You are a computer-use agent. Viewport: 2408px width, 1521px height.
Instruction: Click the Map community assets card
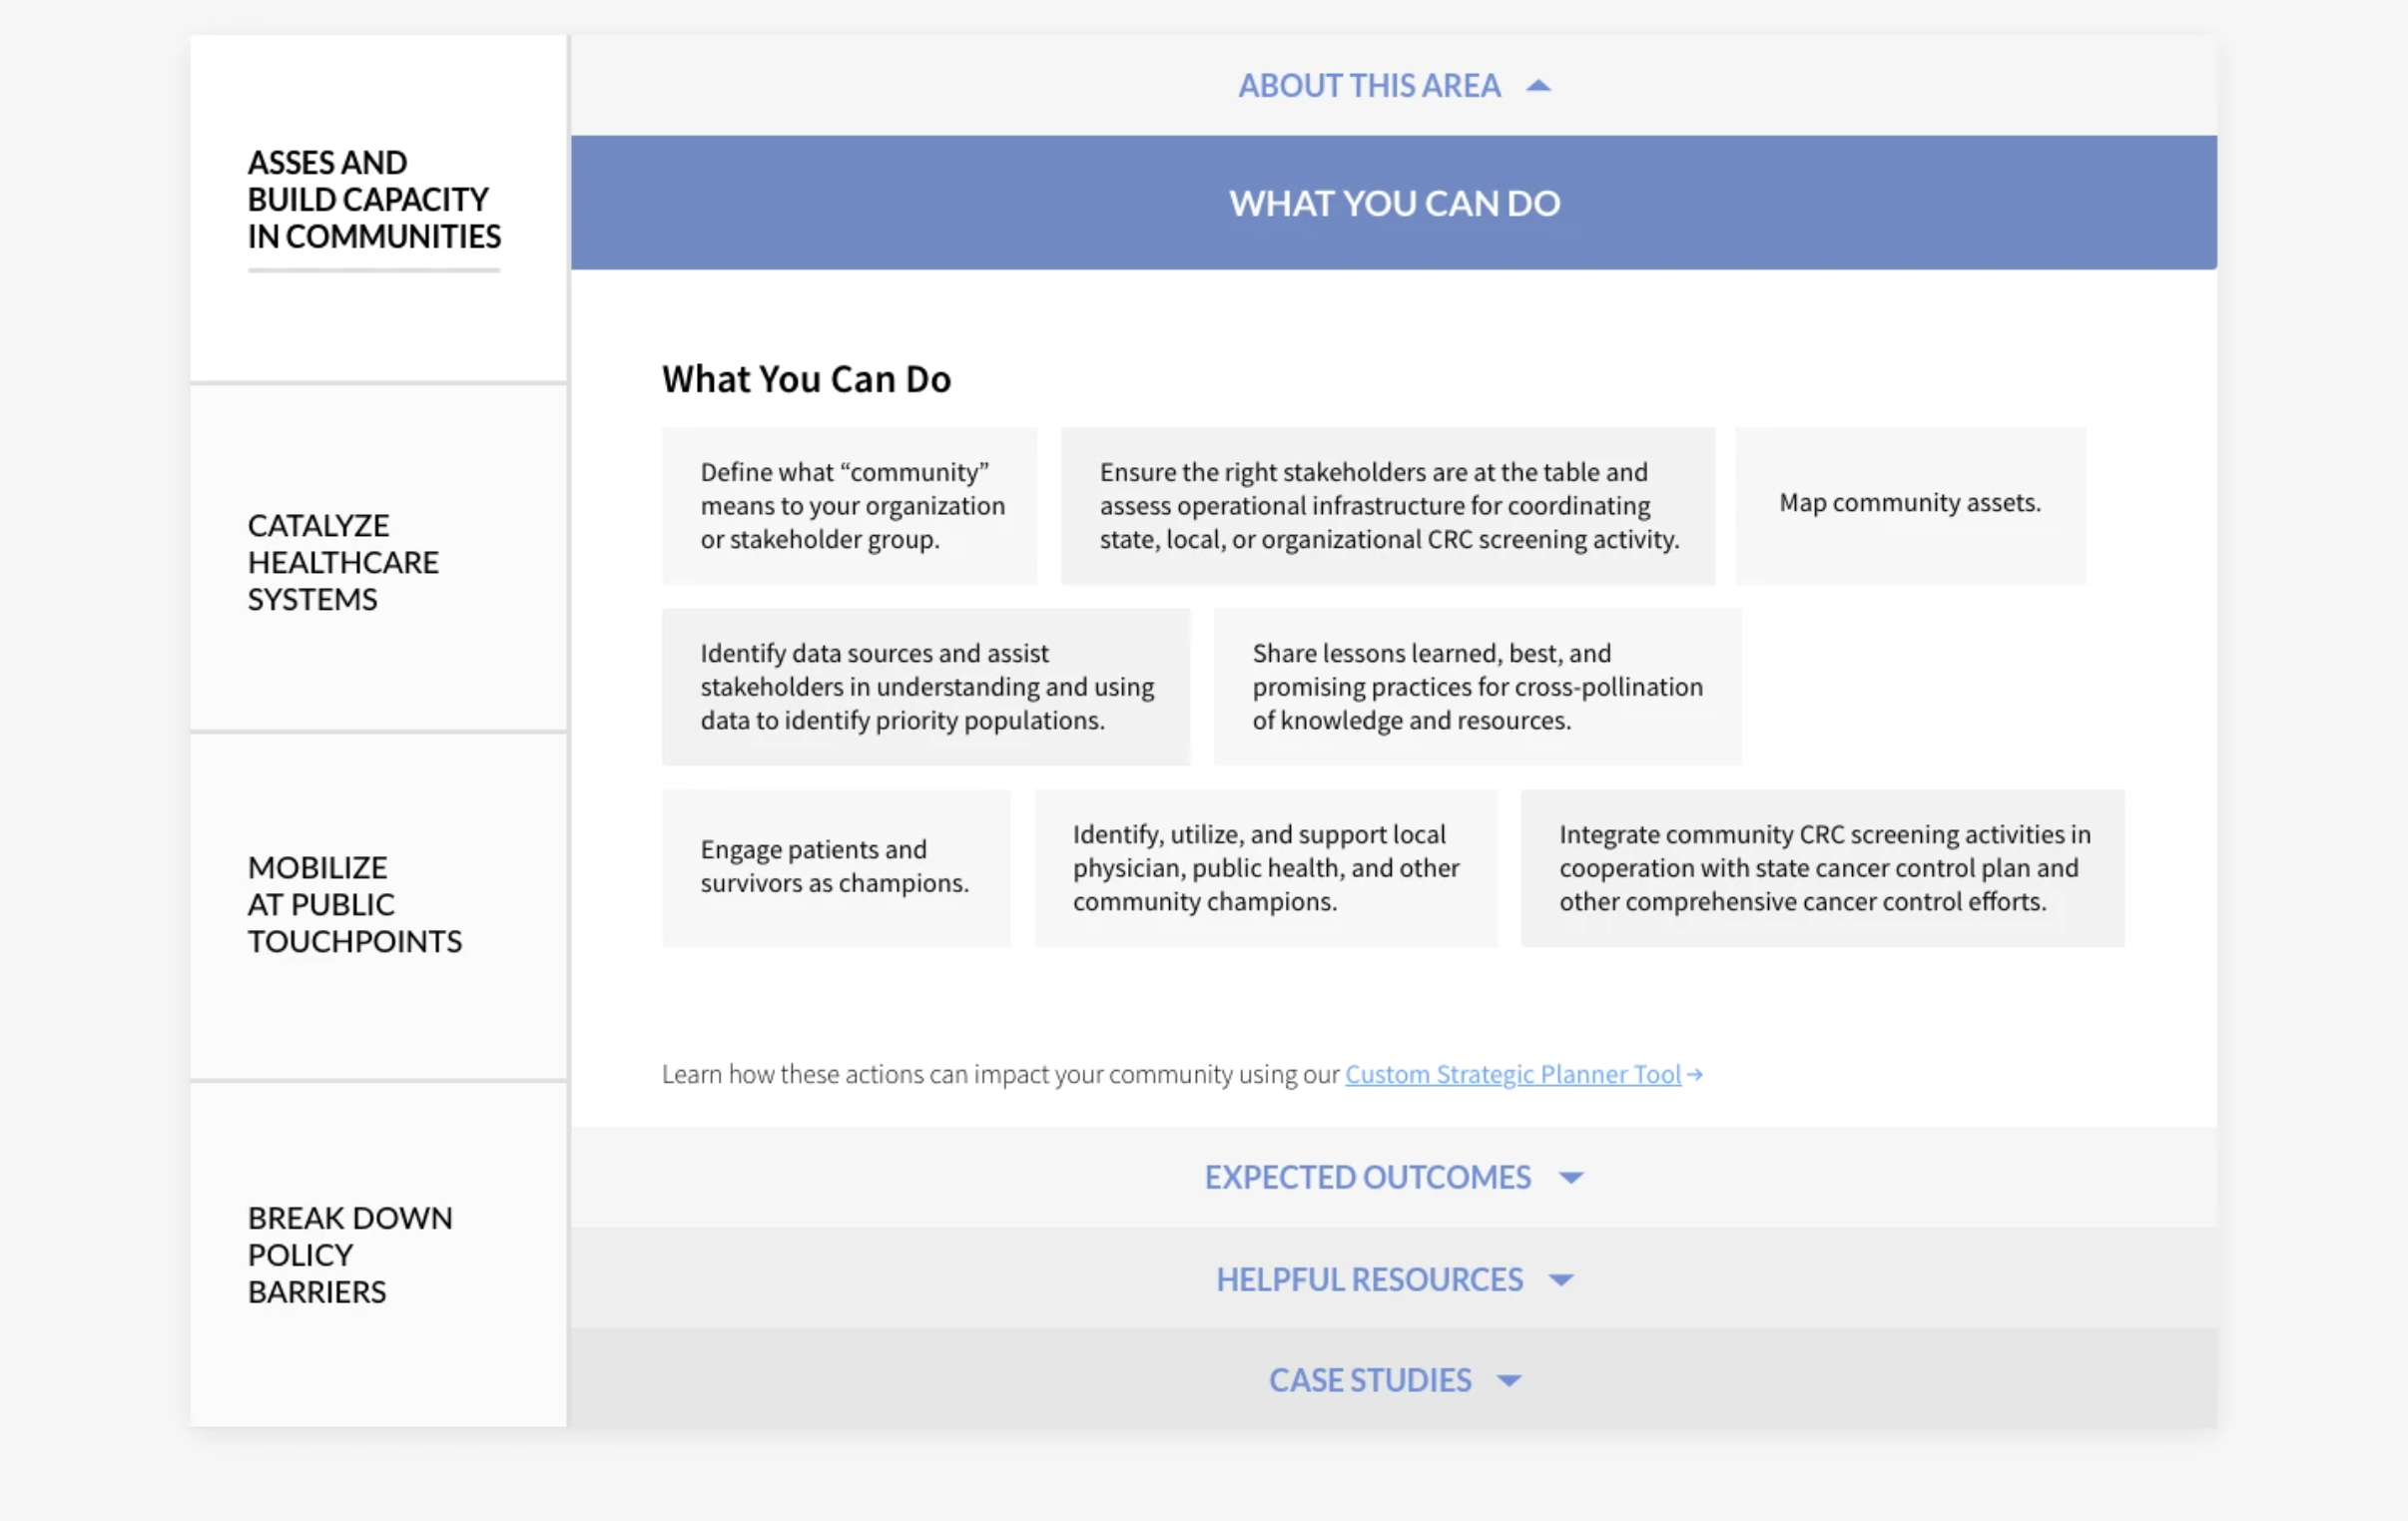tap(1909, 504)
